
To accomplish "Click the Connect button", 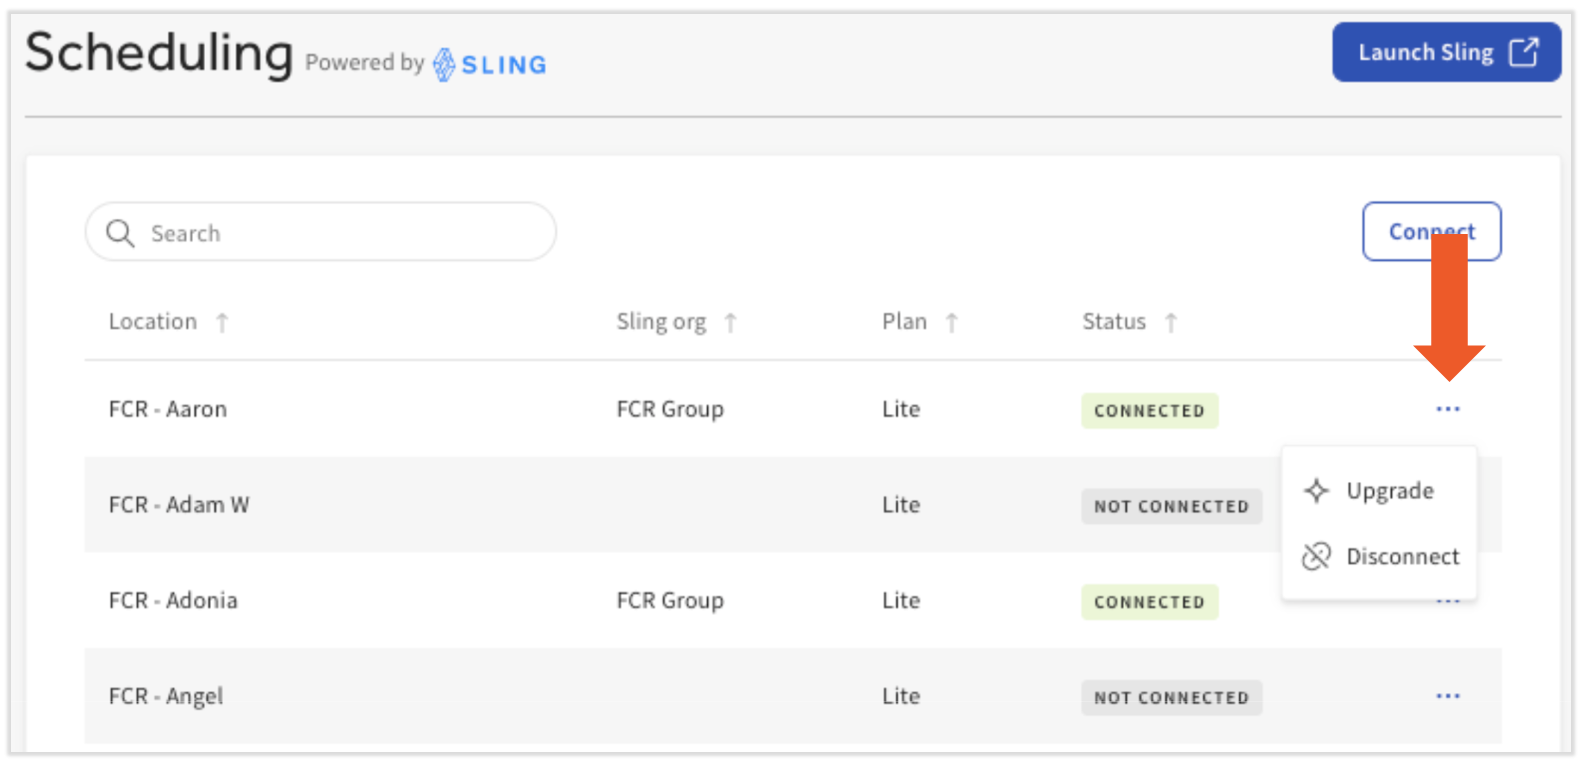I will (1431, 232).
